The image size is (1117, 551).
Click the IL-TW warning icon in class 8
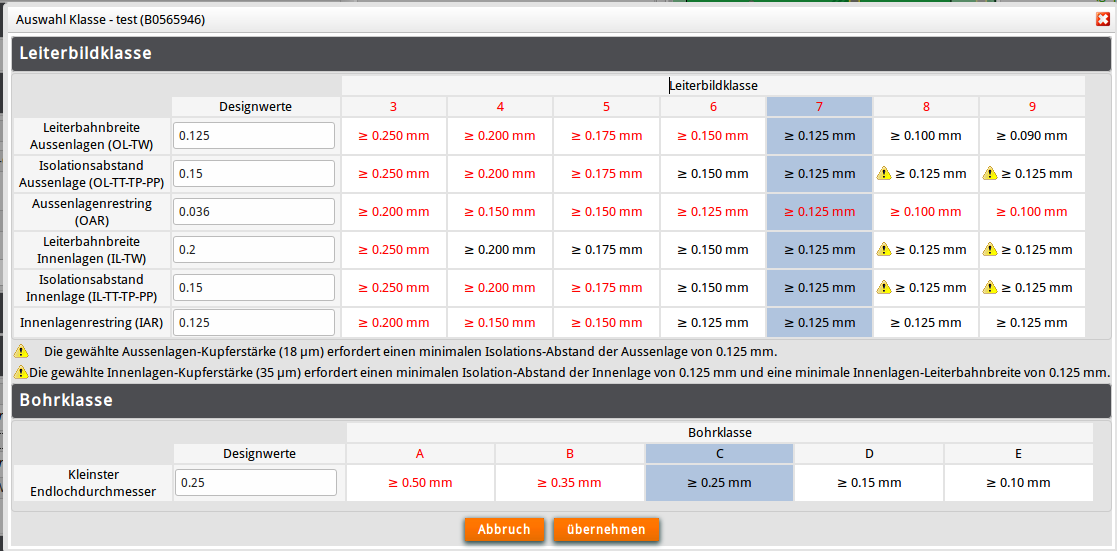(x=883, y=249)
